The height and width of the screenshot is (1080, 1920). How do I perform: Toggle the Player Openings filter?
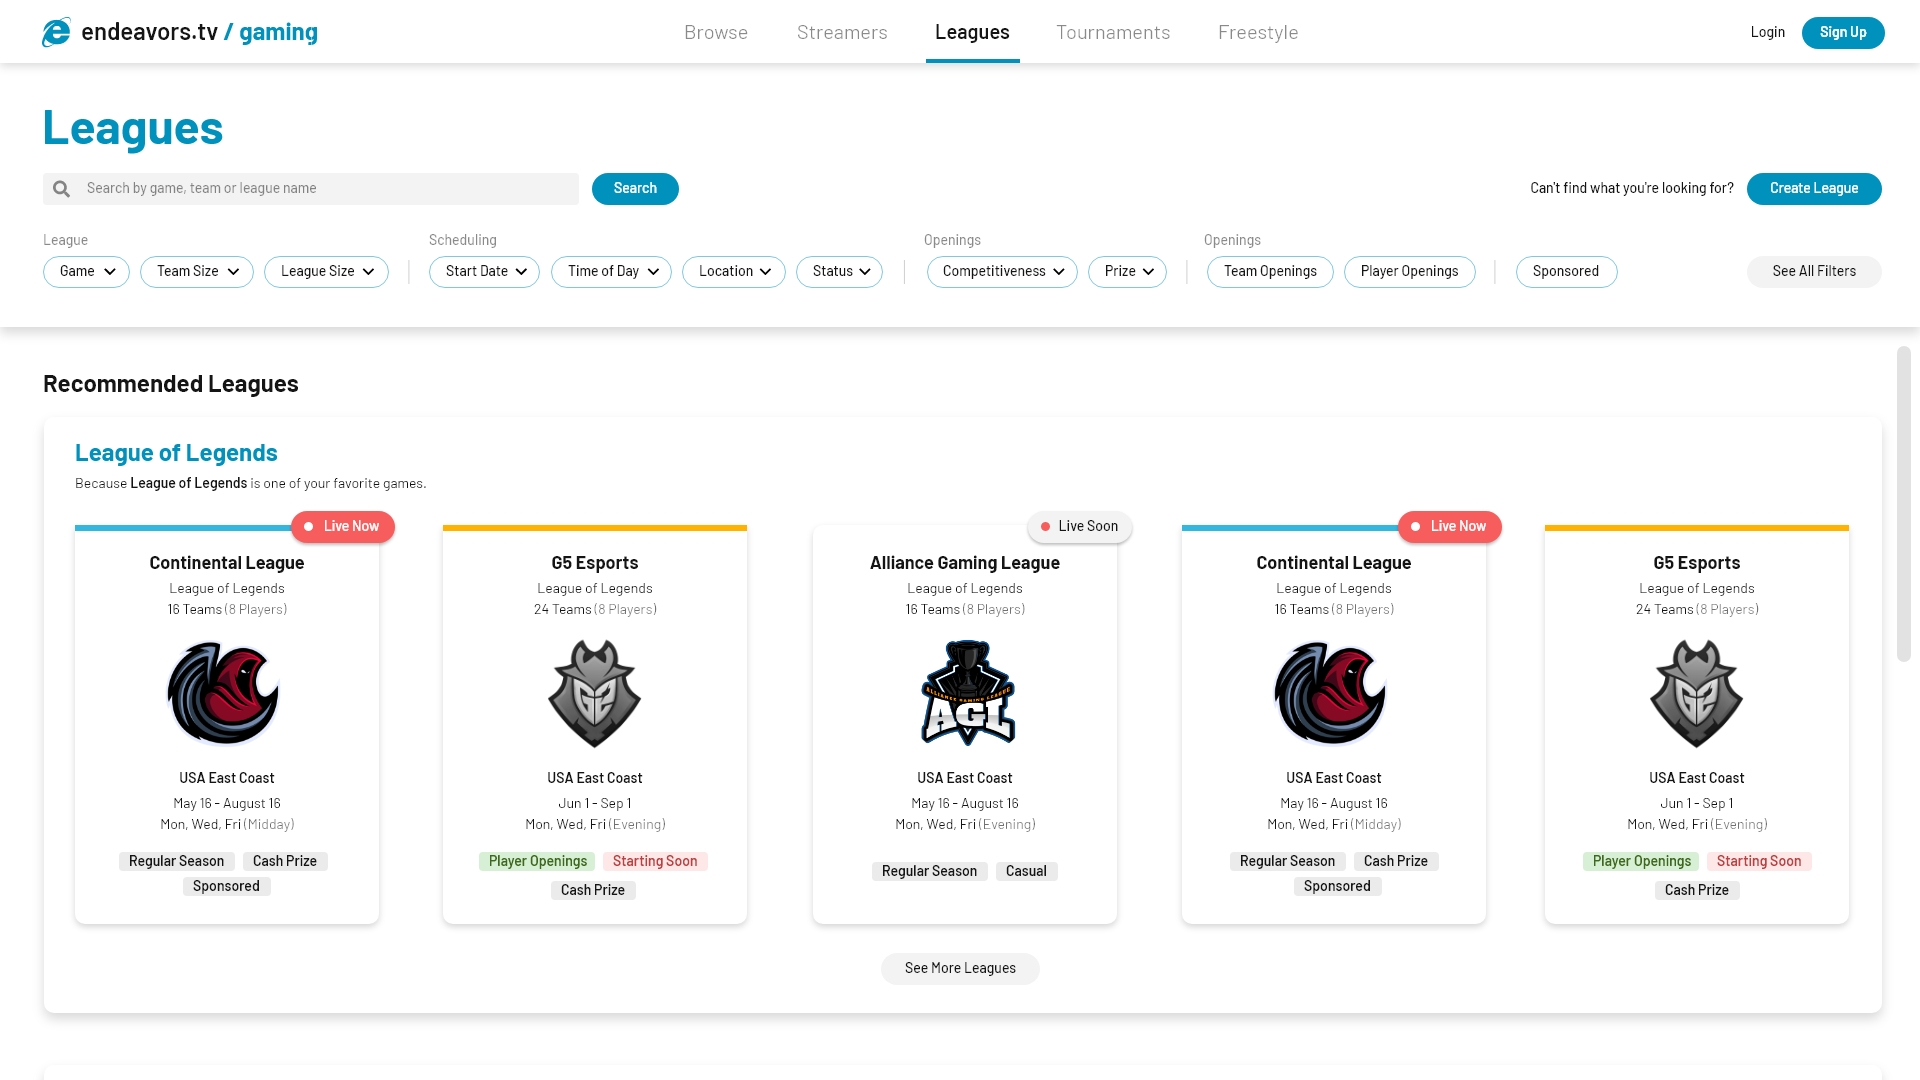(1409, 272)
